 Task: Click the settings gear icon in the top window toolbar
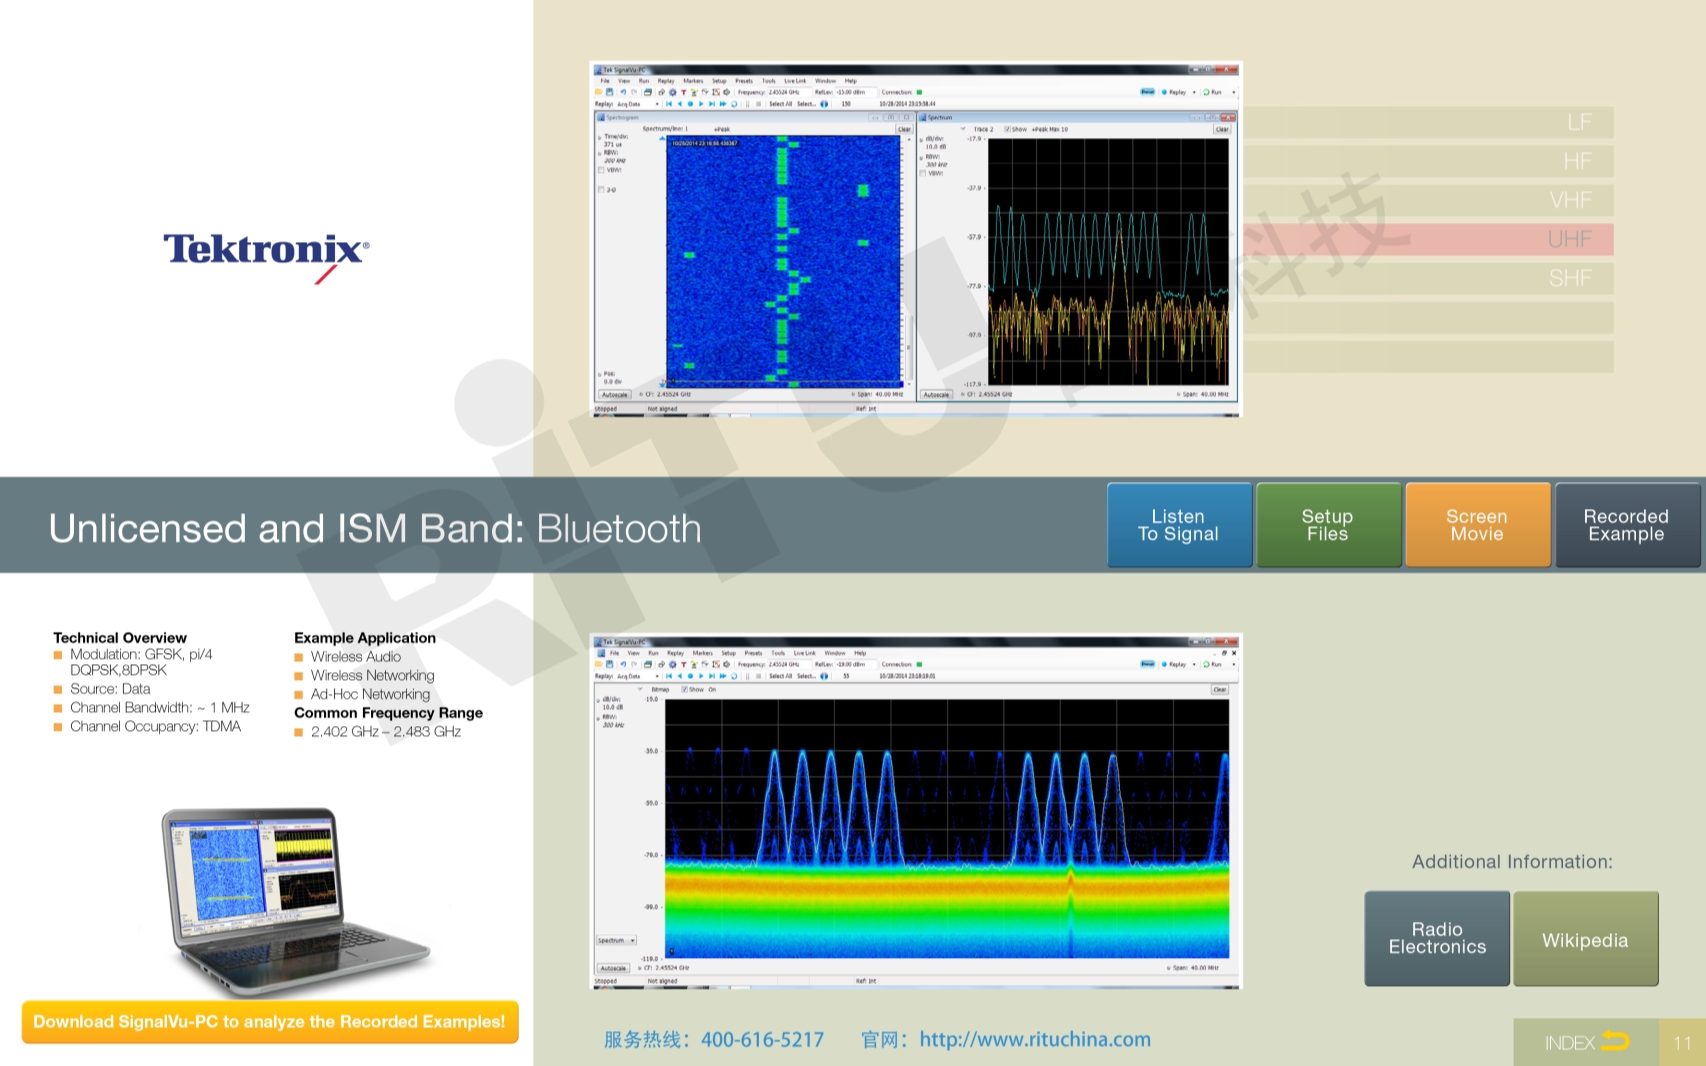click(672, 92)
